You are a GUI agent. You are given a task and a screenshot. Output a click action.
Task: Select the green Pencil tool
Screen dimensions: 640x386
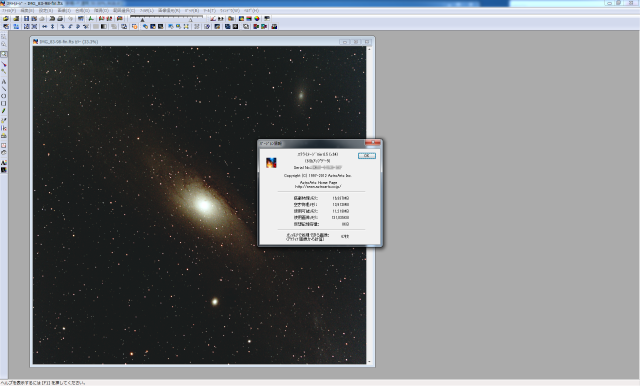pyautogui.click(x=4, y=111)
